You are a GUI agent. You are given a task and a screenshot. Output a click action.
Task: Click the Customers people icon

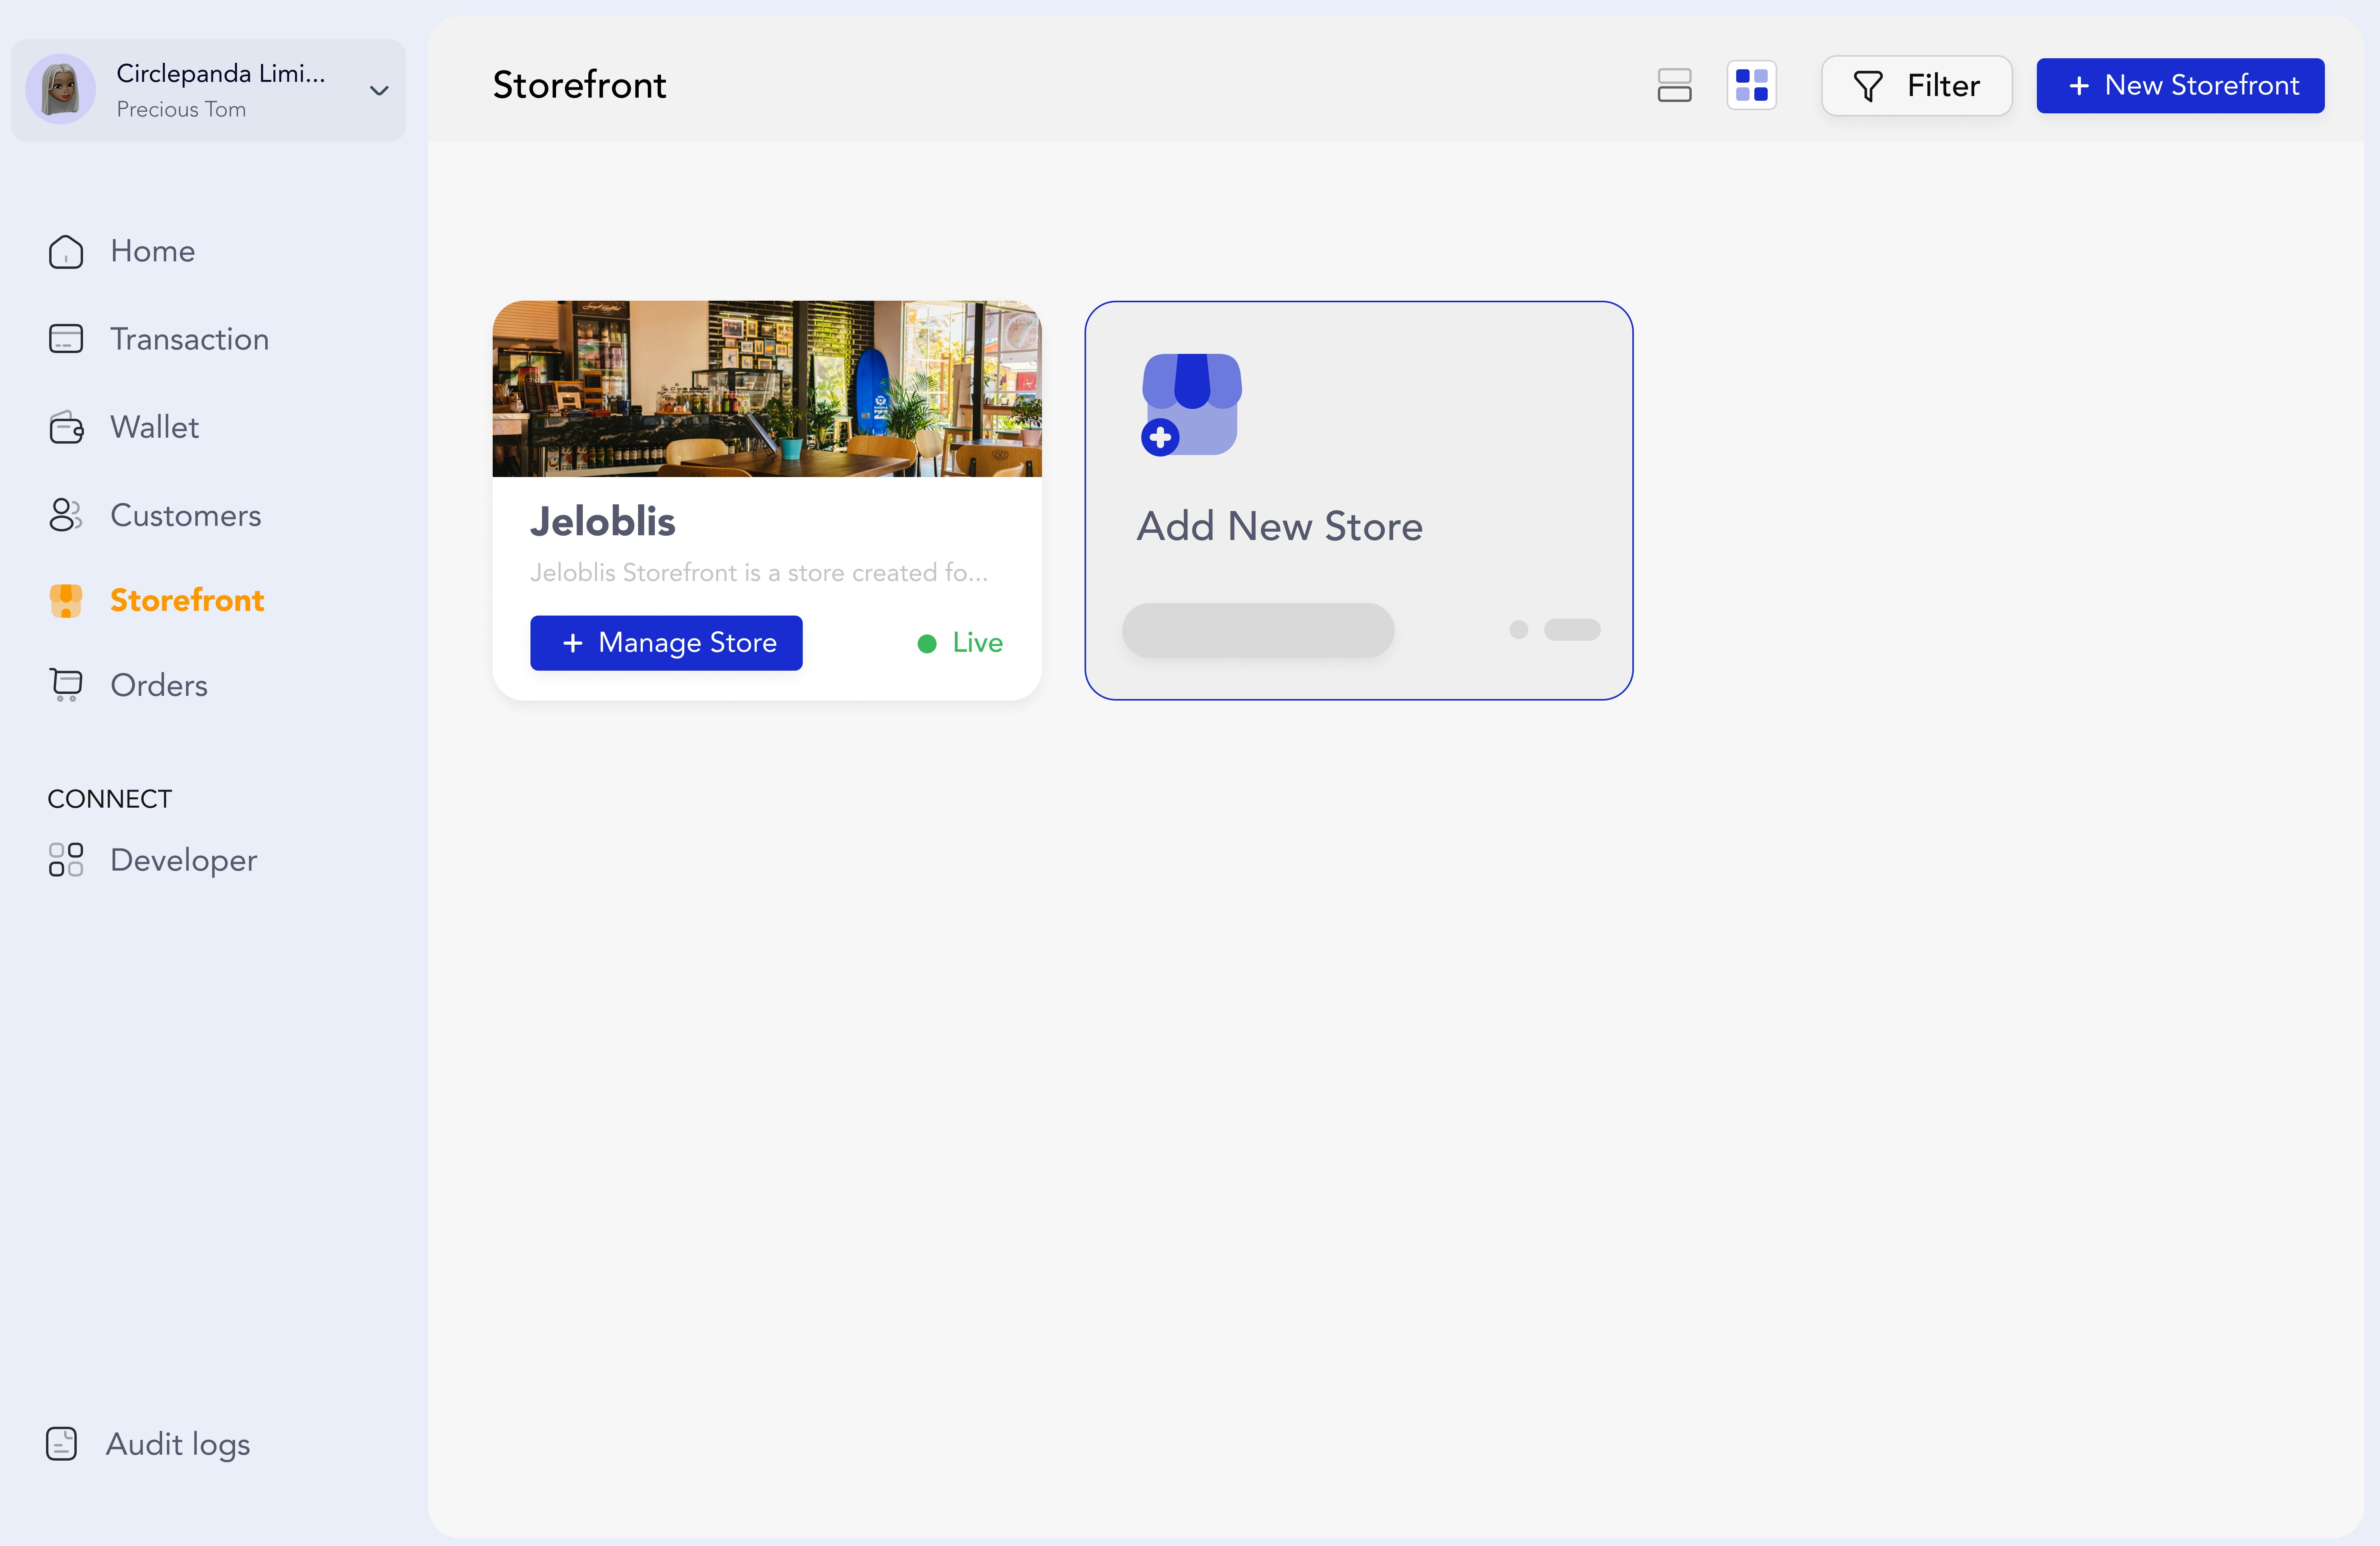66,515
